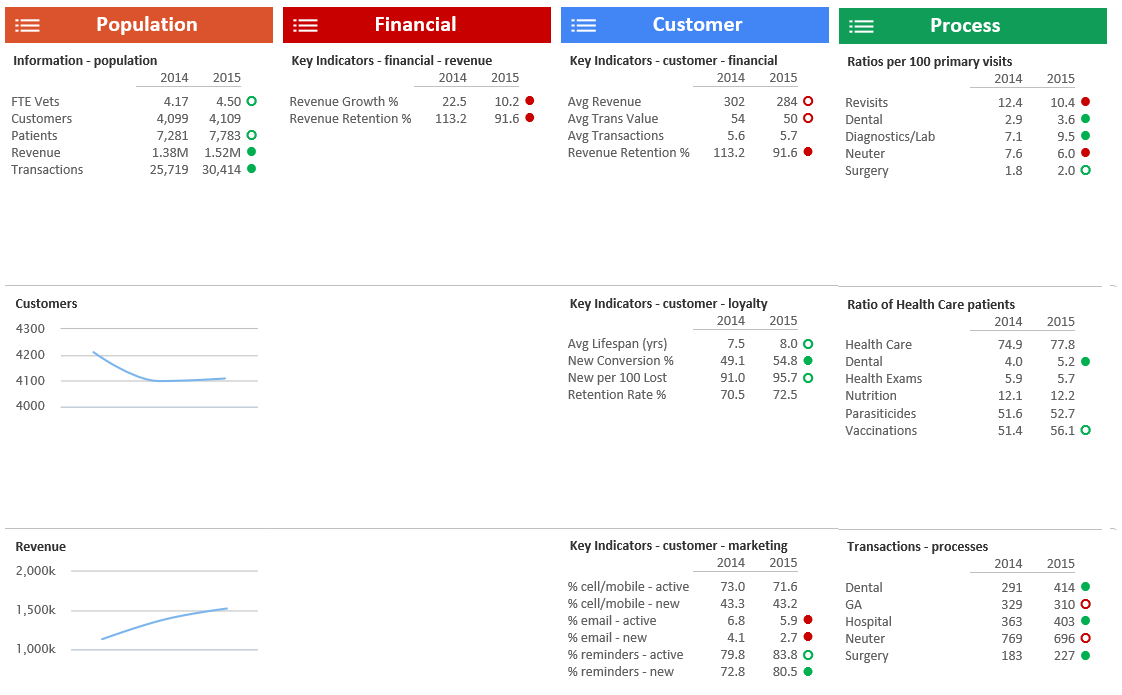Click the New per 100 Lost indicator
Image resolution: width=1122 pixels, height=695 pixels.
click(808, 377)
